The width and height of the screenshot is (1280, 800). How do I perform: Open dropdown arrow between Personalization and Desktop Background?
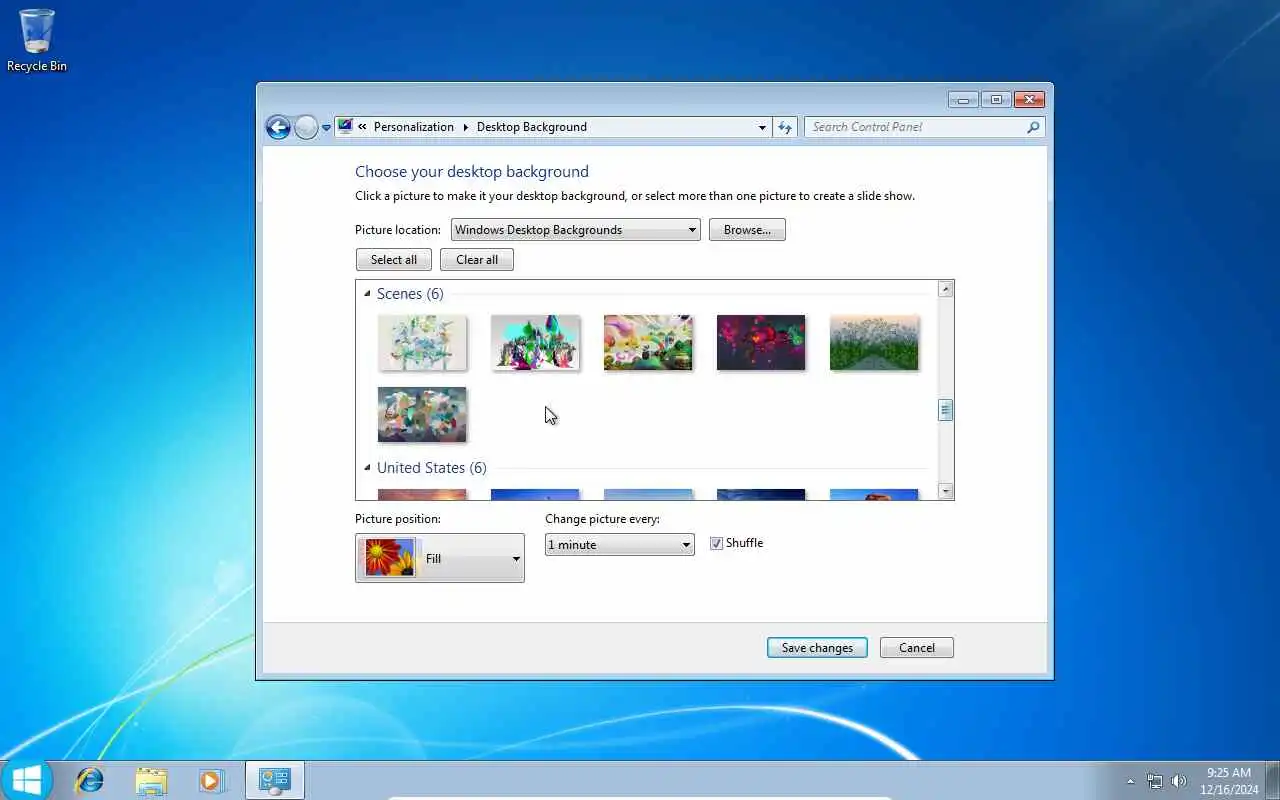(465, 127)
